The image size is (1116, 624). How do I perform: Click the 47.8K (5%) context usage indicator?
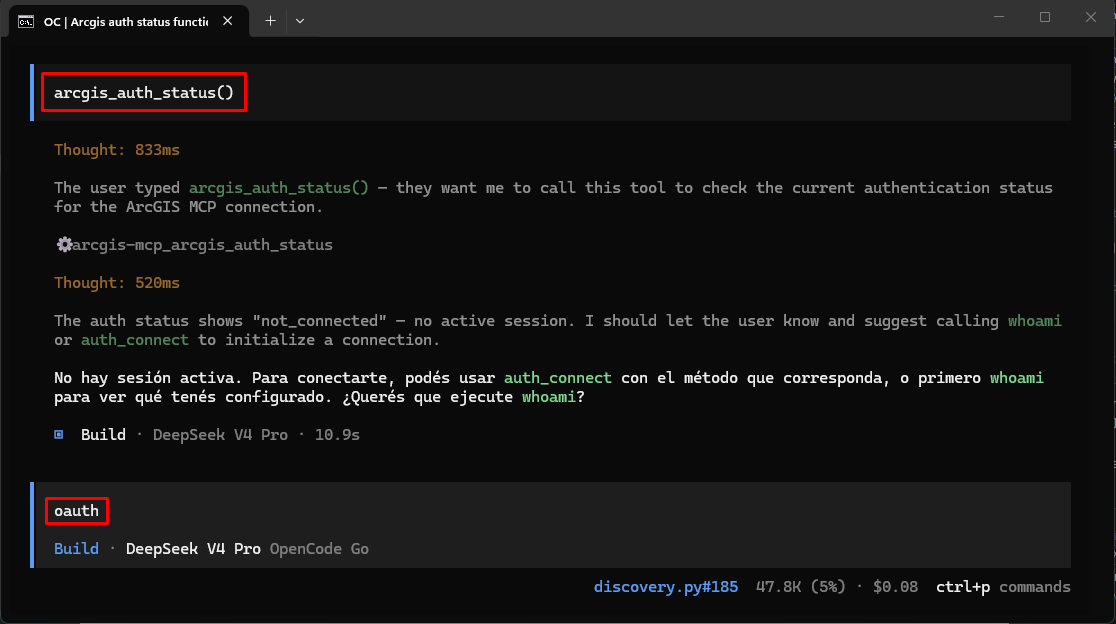(x=801, y=587)
